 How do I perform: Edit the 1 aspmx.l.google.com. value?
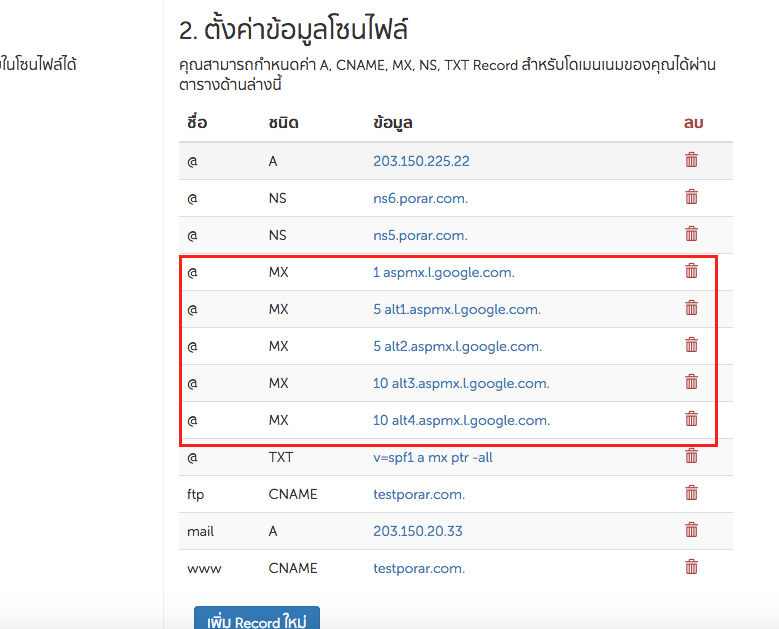443,272
